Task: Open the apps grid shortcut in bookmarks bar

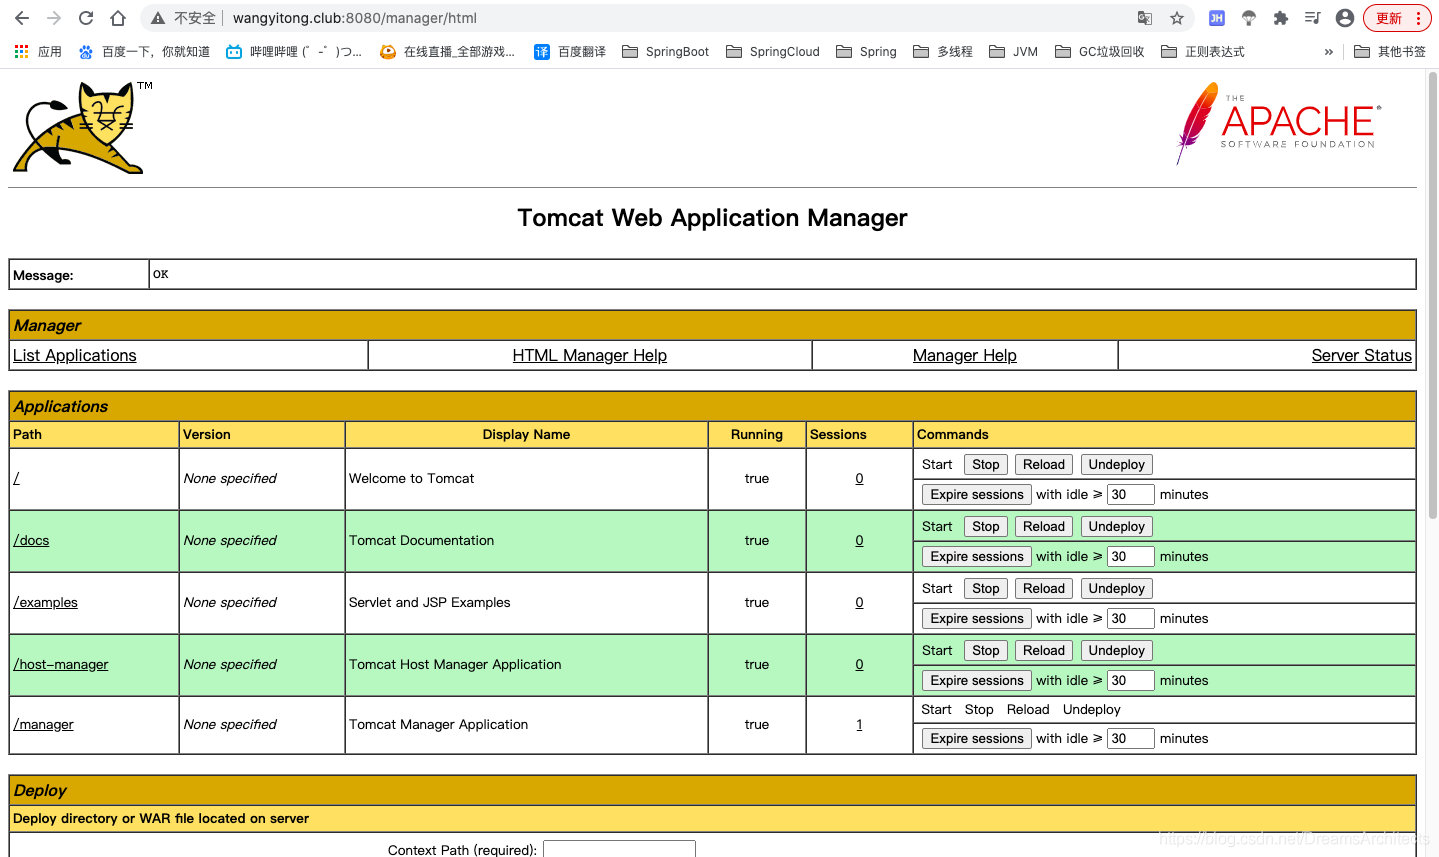Action: [22, 52]
